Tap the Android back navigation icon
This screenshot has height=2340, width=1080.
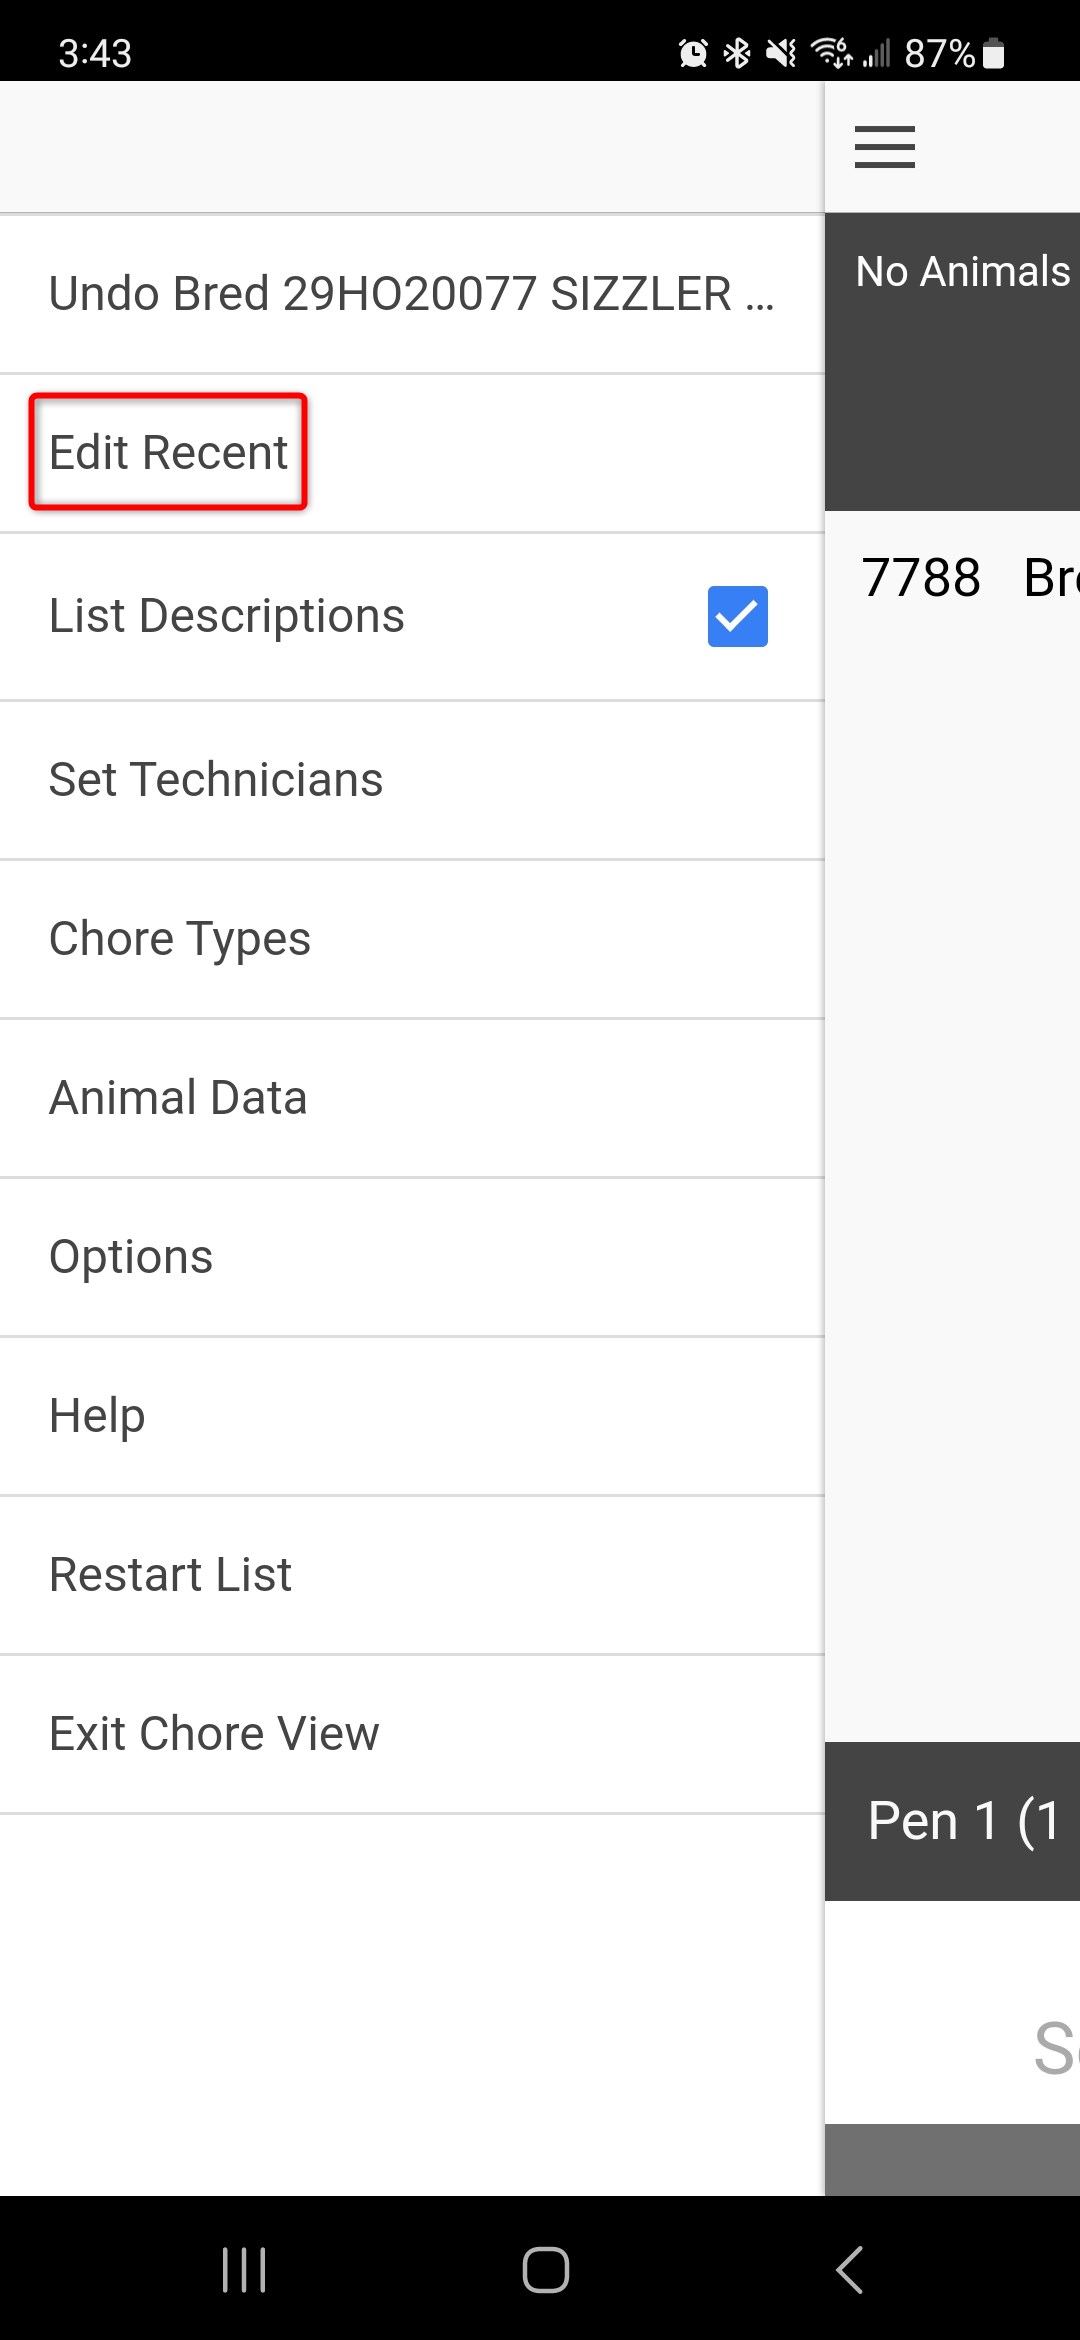(849, 2269)
